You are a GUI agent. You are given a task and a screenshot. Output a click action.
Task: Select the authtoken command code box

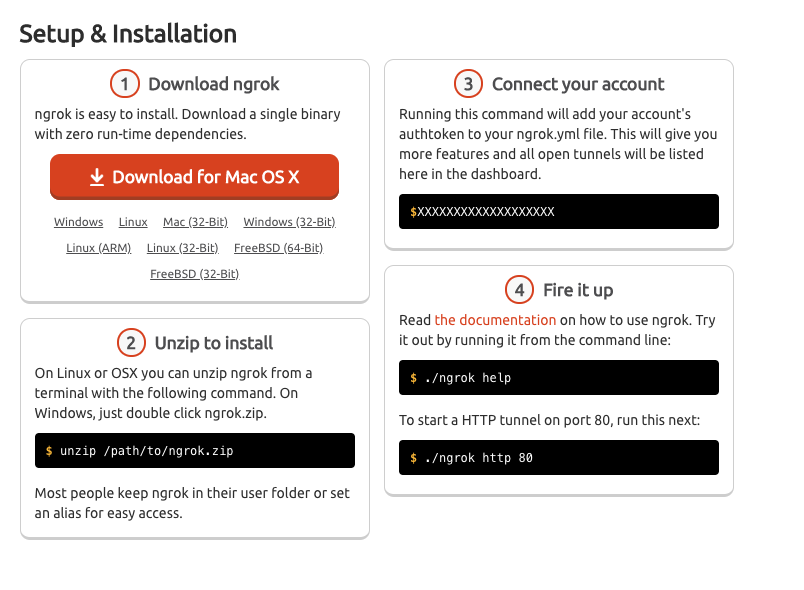click(559, 212)
